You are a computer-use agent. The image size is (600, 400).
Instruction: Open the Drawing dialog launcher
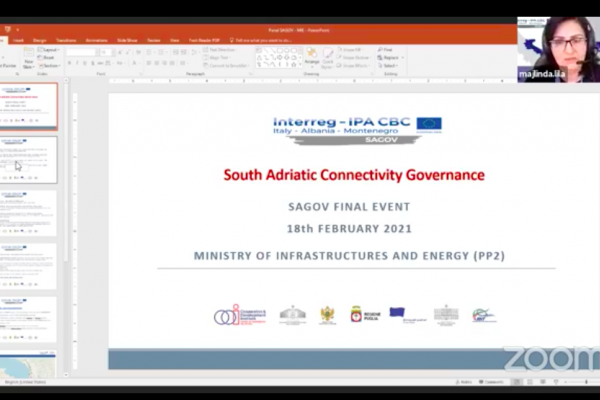click(372, 73)
